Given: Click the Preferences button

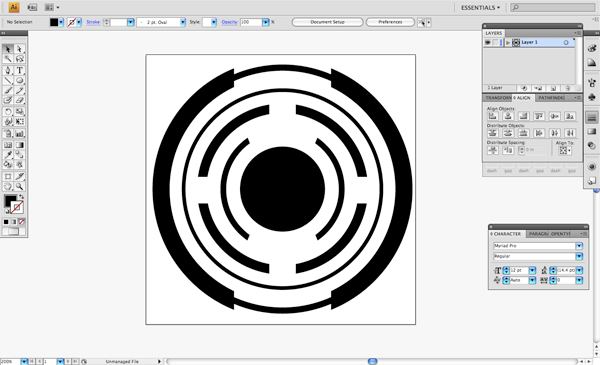Looking at the screenshot, I should point(390,22).
